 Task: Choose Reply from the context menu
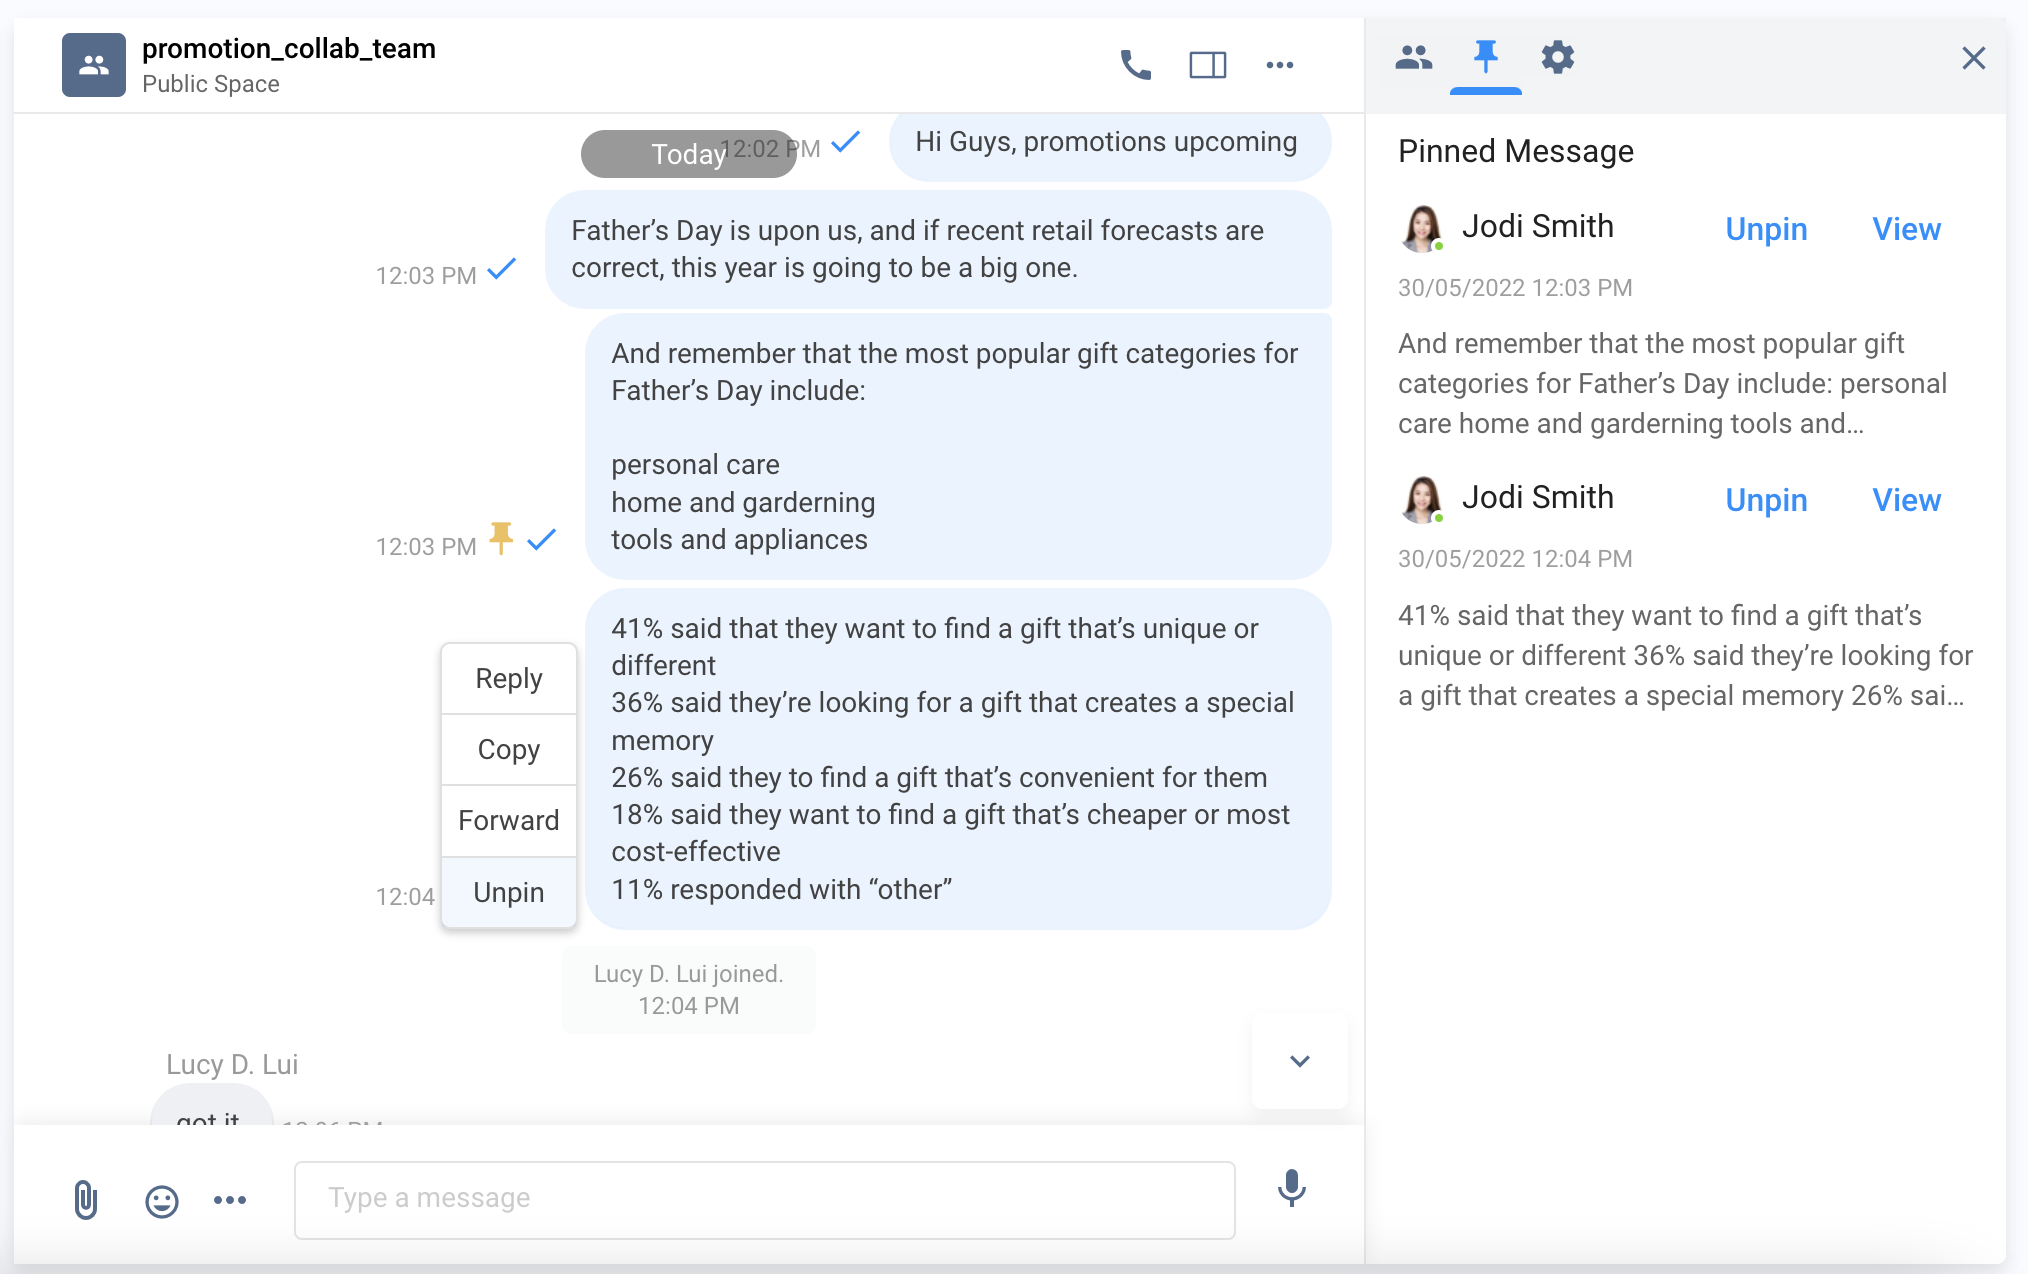pos(509,679)
